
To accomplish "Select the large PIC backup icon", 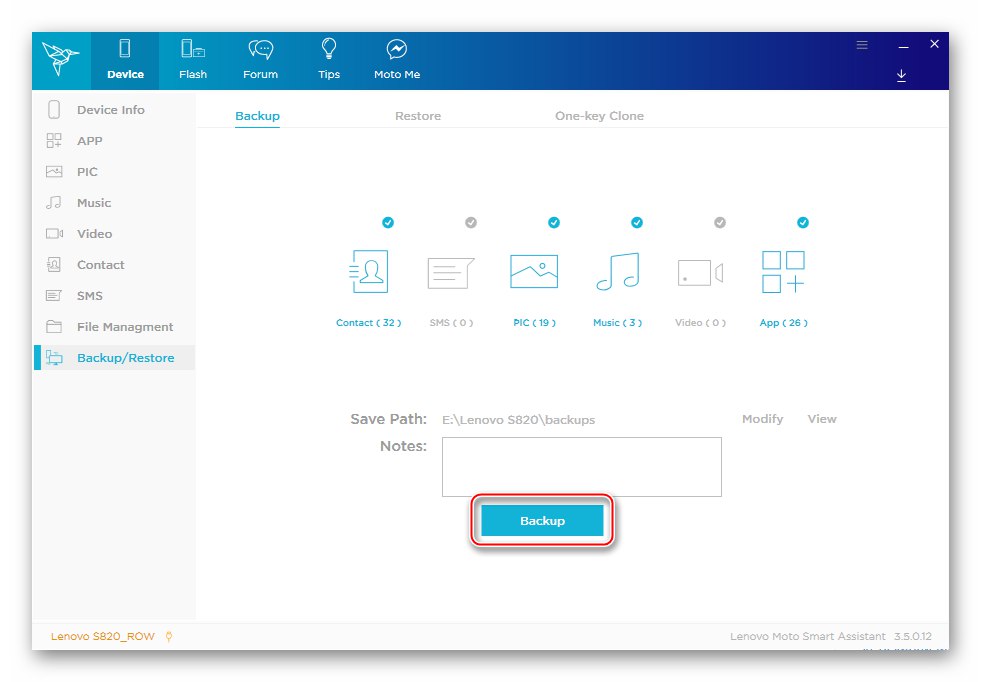I will pyautogui.click(x=534, y=272).
